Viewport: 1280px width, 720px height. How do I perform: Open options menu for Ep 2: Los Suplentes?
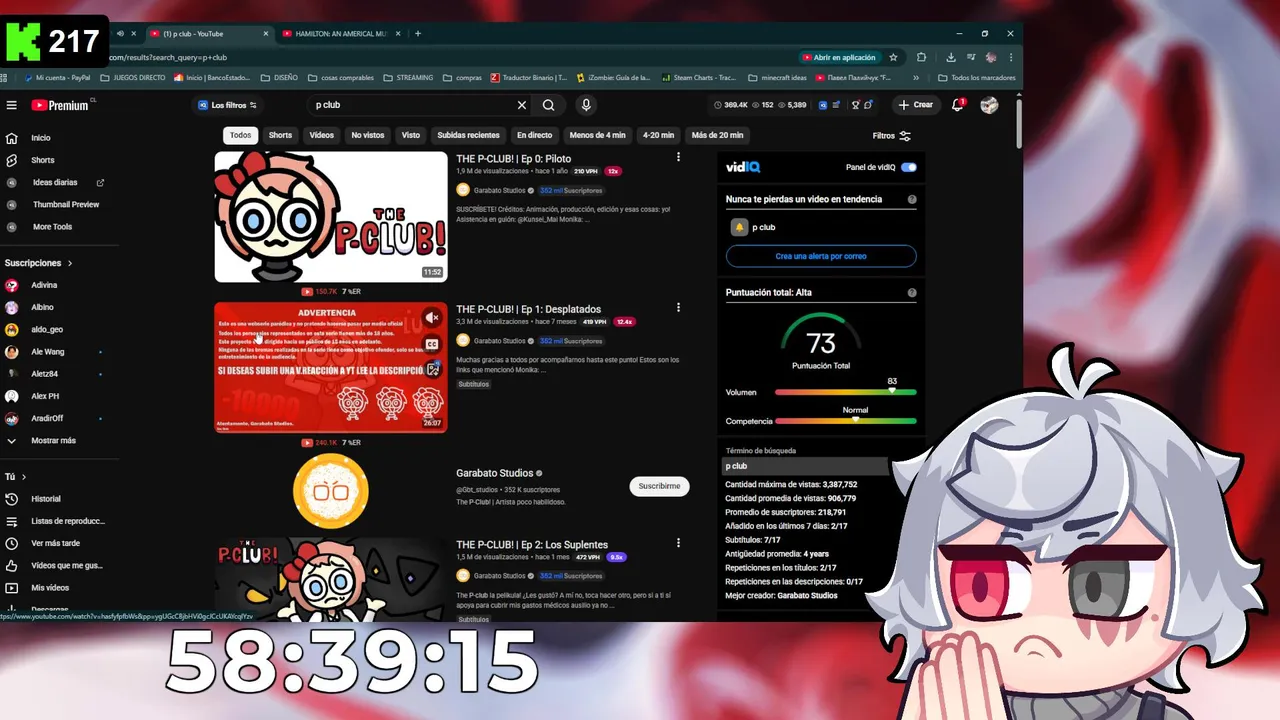[x=678, y=543]
